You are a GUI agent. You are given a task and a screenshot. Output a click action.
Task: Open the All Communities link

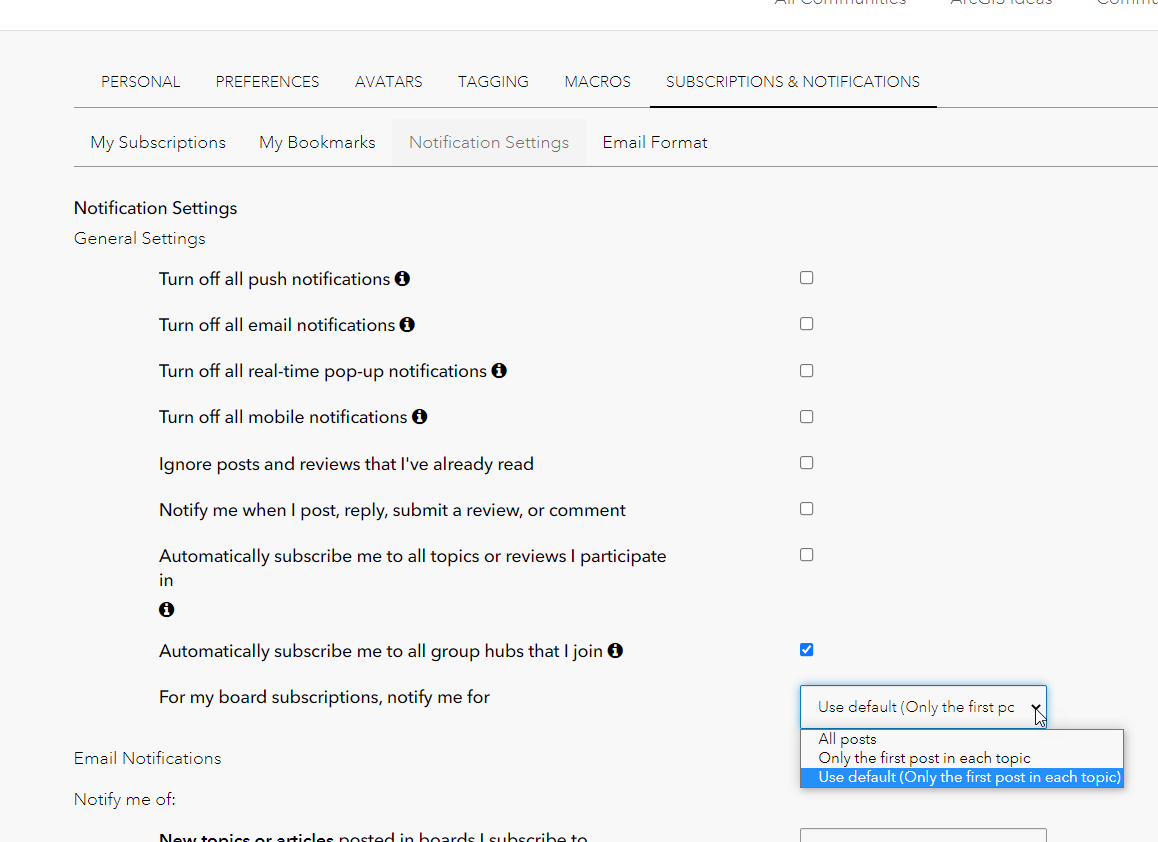click(x=841, y=3)
